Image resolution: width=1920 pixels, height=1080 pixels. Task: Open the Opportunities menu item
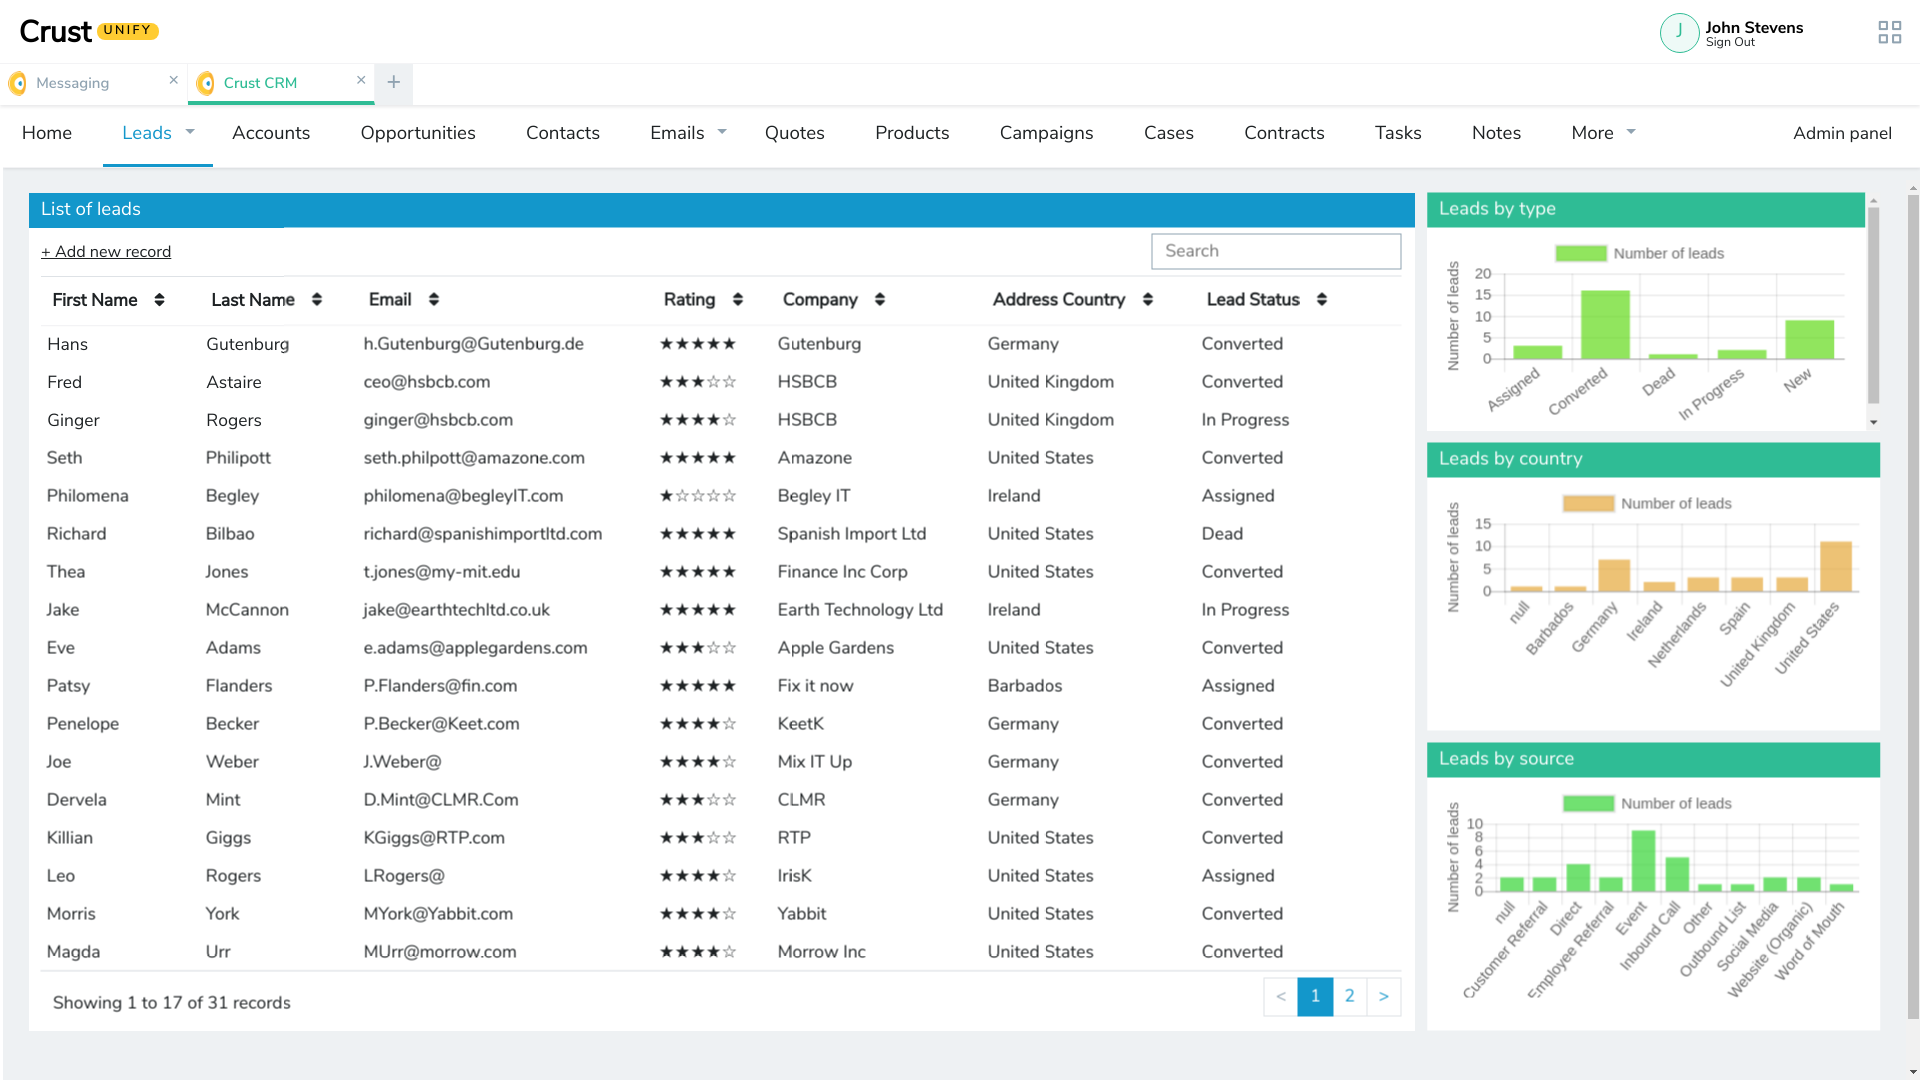418,133
